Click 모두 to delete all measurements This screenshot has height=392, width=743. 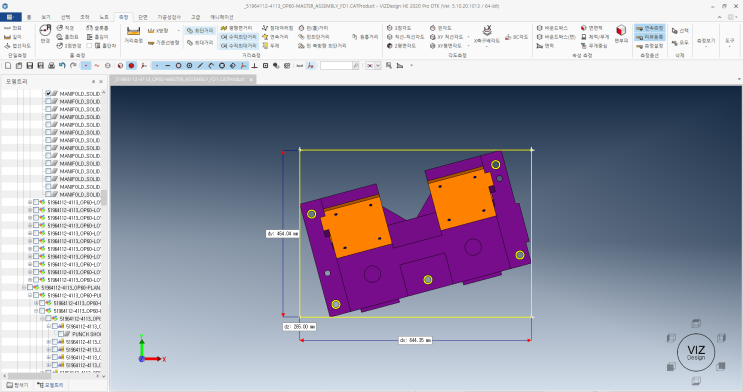coord(680,43)
